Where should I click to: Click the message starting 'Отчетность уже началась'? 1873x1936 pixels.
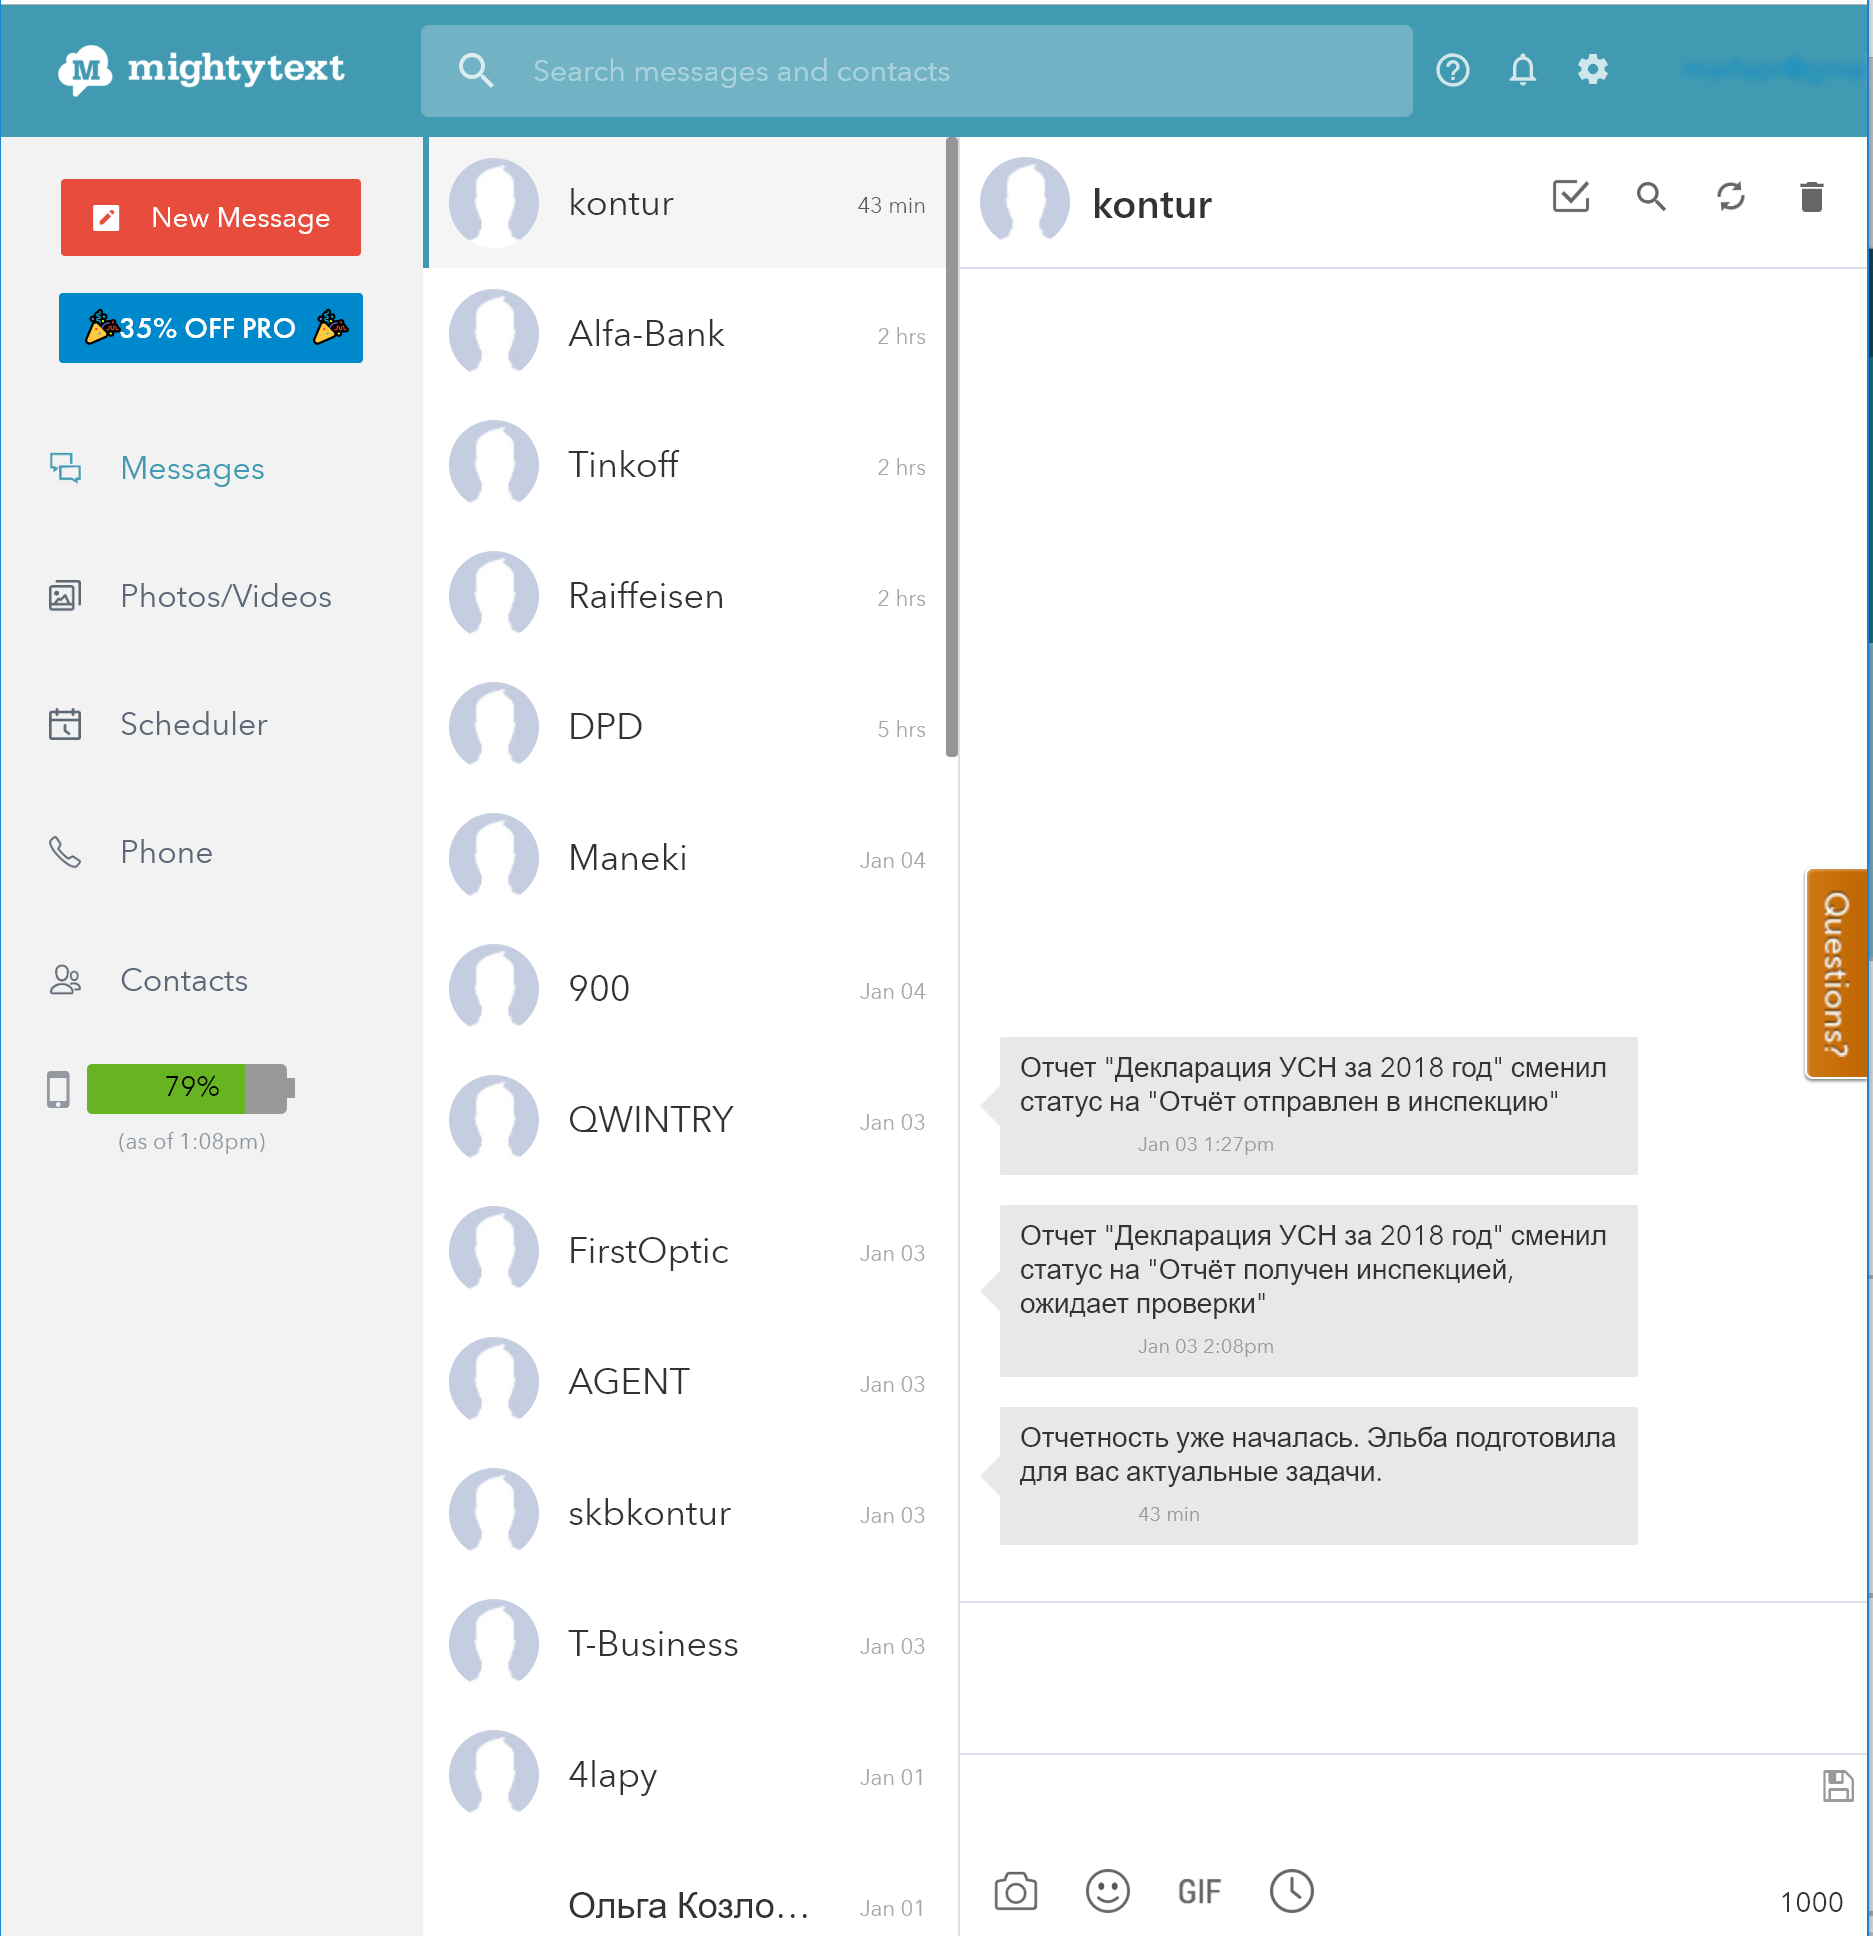pyautogui.click(x=1318, y=1476)
